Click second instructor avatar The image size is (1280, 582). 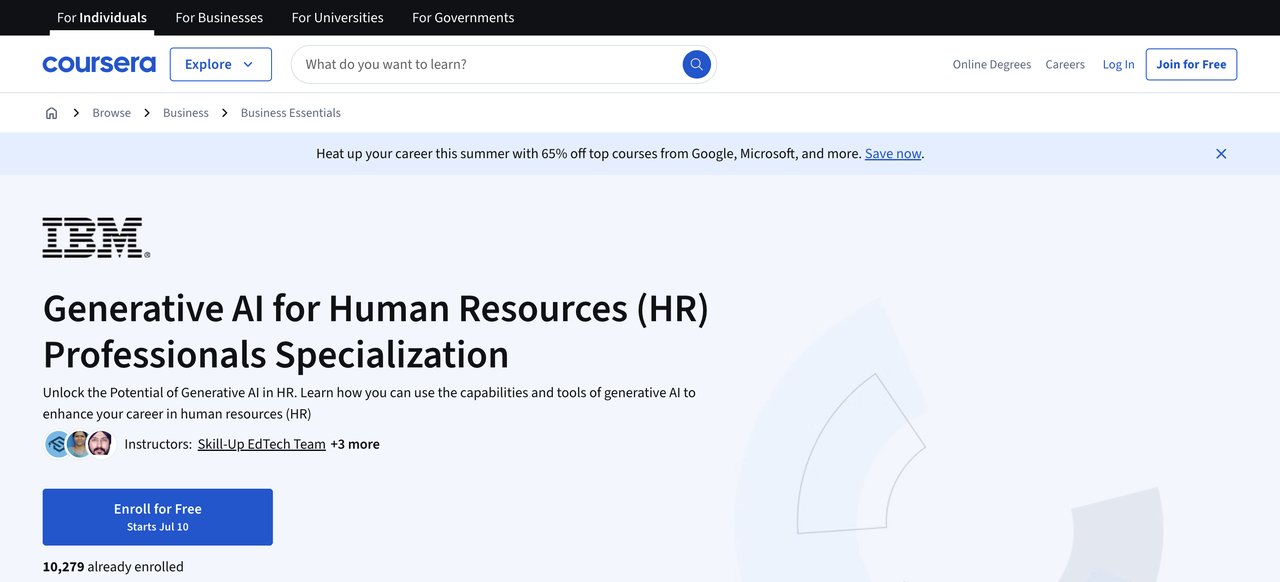click(79, 444)
